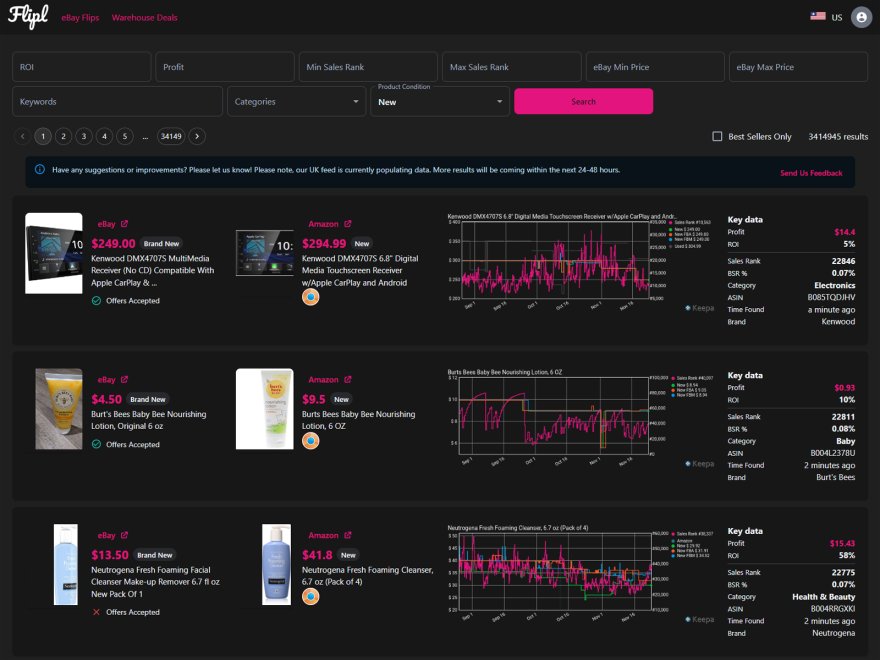Image resolution: width=880 pixels, height=660 pixels.
Task: Open external link icon beside Kenwood eBay listing
Action: click(x=125, y=224)
